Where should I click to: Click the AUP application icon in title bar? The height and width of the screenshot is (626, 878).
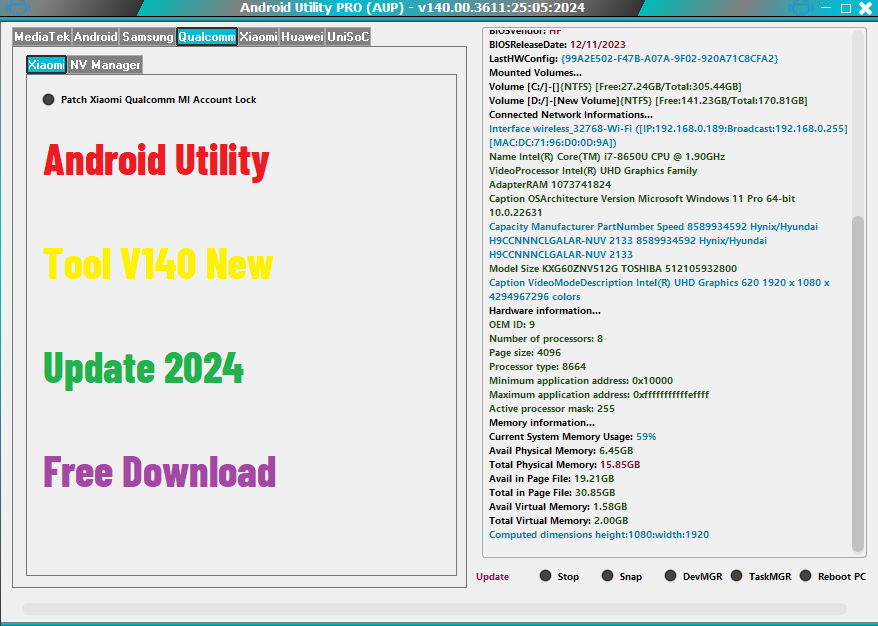pyautogui.click(x=16, y=8)
